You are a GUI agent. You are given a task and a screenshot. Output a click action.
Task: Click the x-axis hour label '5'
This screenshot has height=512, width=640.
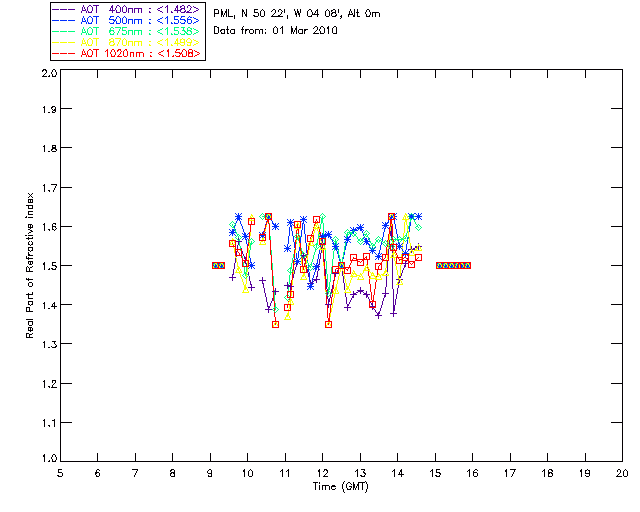click(x=60, y=473)
